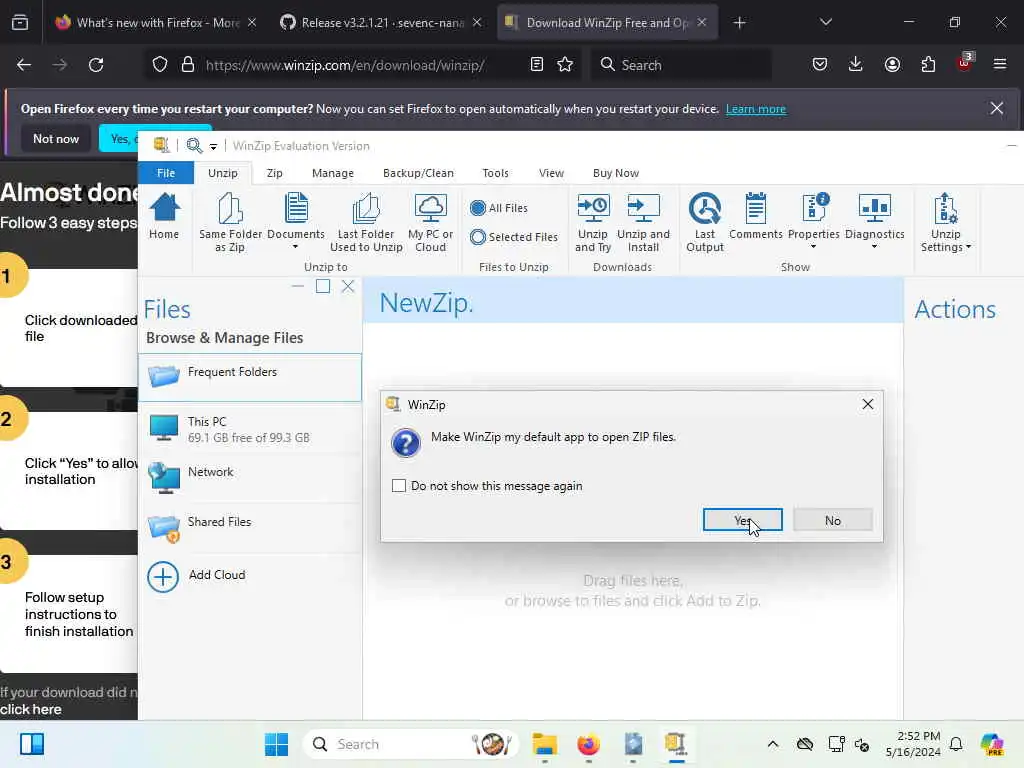Close the WinZip dialog with X
Screen dimensions: 1024x768
click(x=867, y=404)
